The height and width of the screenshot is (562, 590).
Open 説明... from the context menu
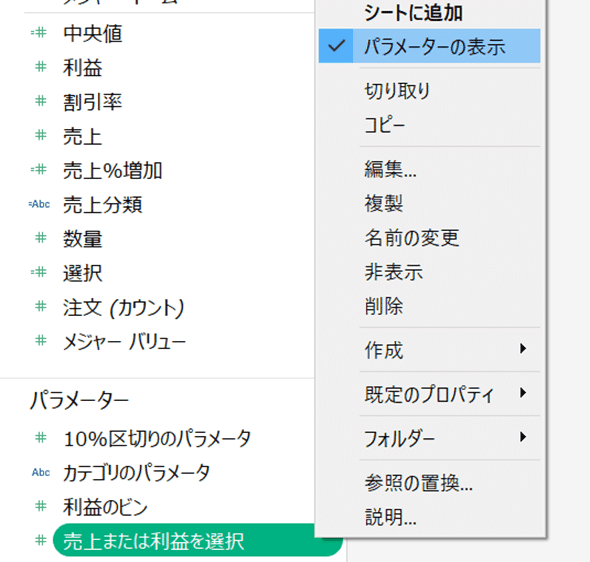point(391,517)
